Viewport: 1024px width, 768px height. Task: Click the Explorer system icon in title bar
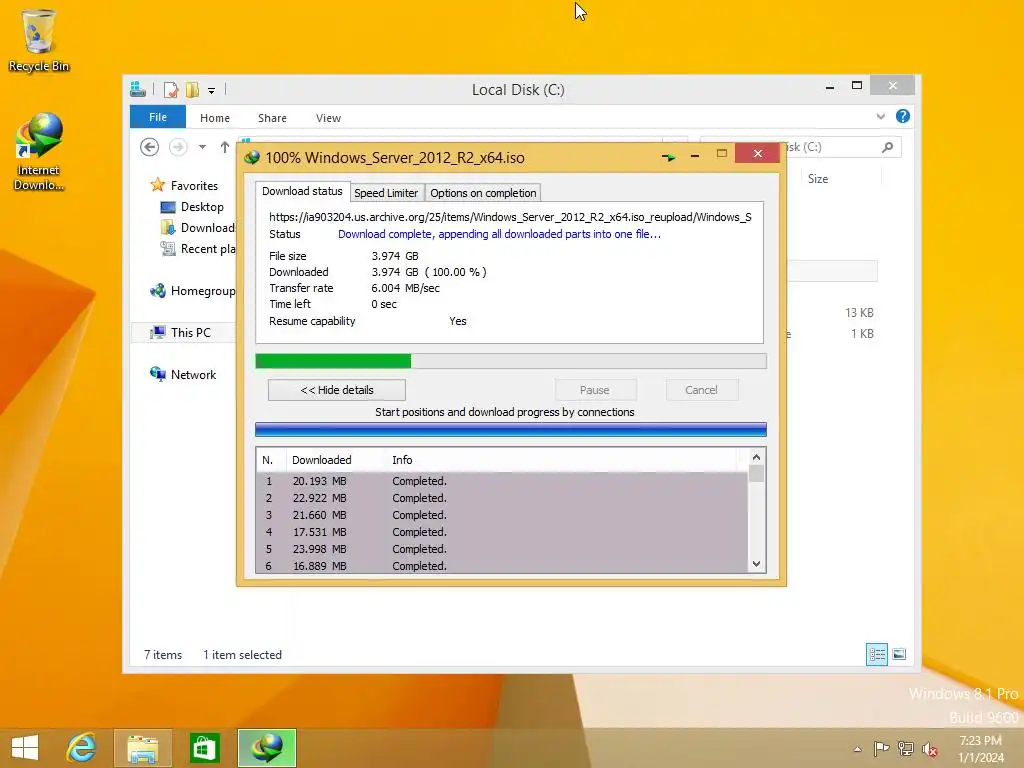click(x=138, y=89)
